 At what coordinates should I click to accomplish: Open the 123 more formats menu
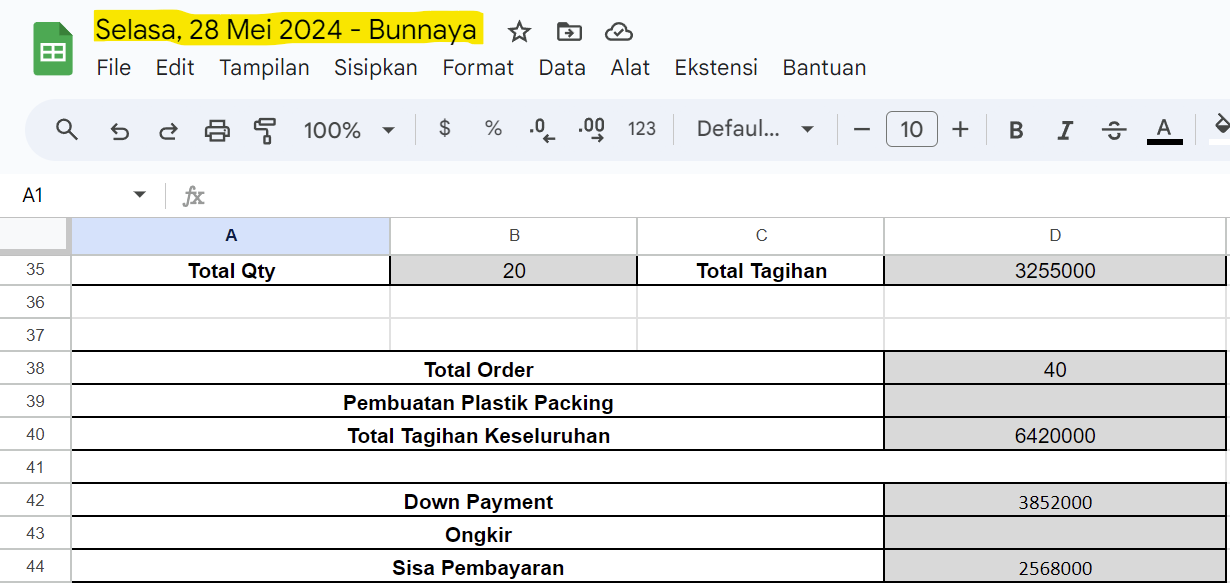click(x=642, y=129)
